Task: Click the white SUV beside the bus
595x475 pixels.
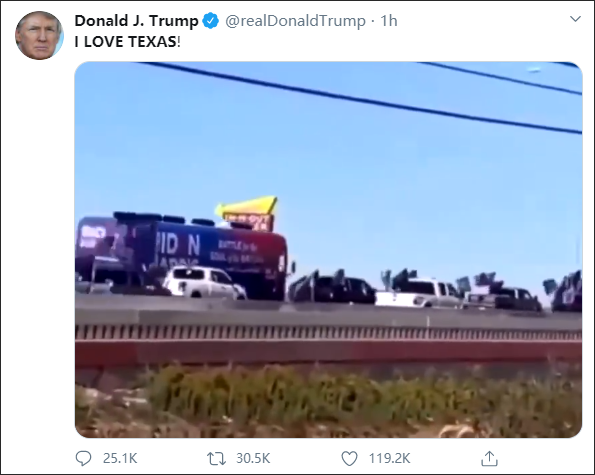Action: click(x=204, y=282)
